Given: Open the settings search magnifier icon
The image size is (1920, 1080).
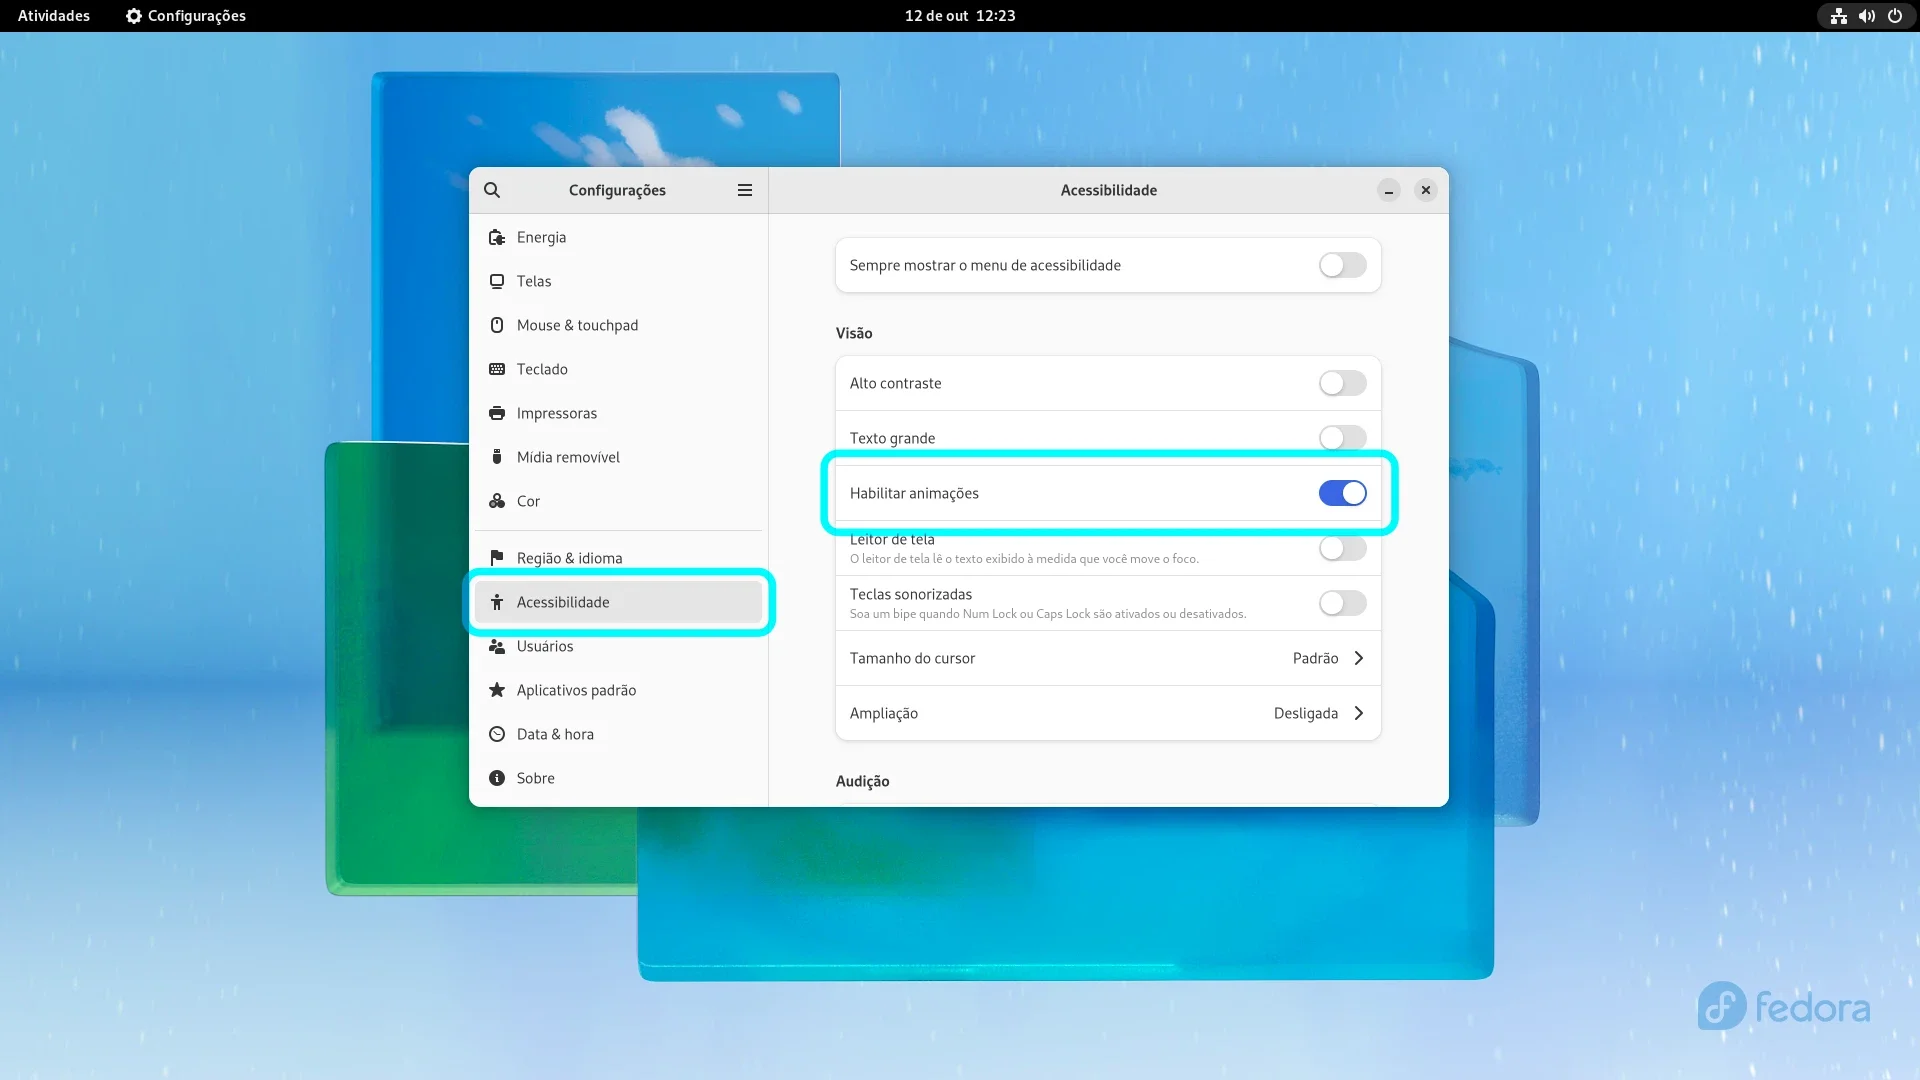Looking at the screenshot, I should (x=492, y=190).
